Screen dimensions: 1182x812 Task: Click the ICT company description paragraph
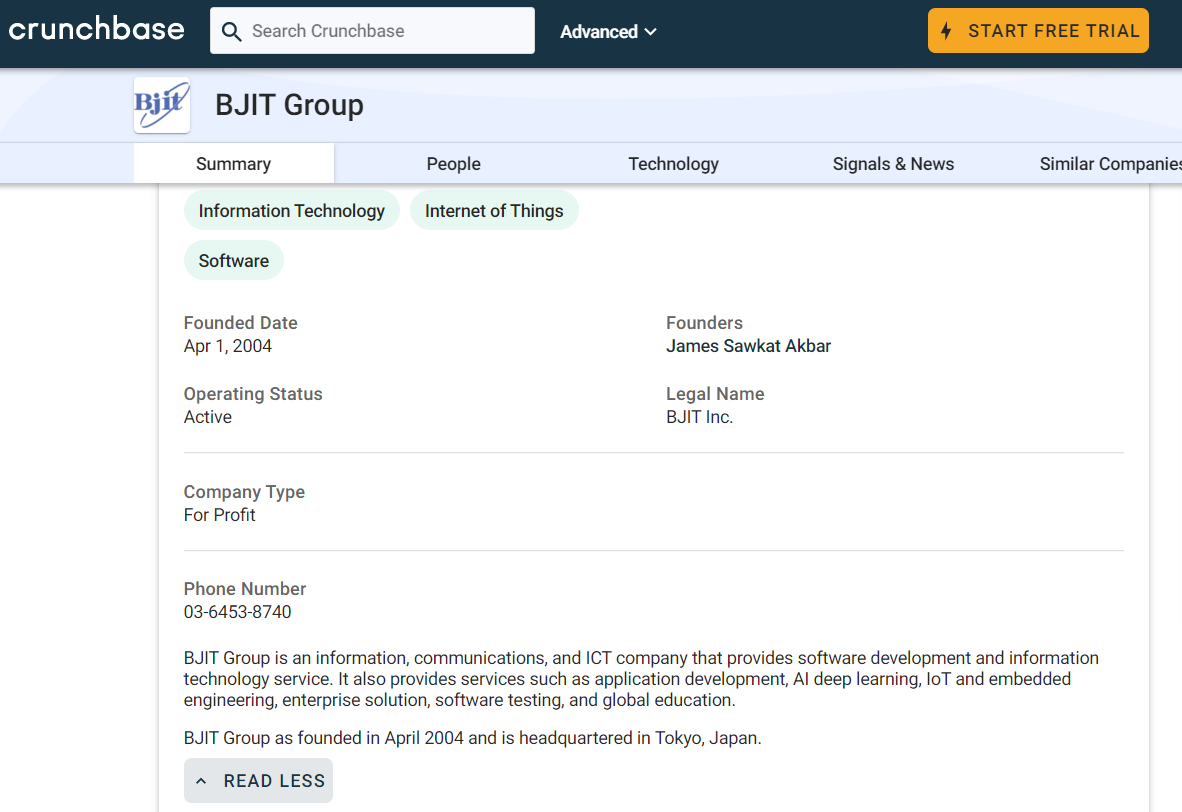pyautogui.click(x=641, y=679)
